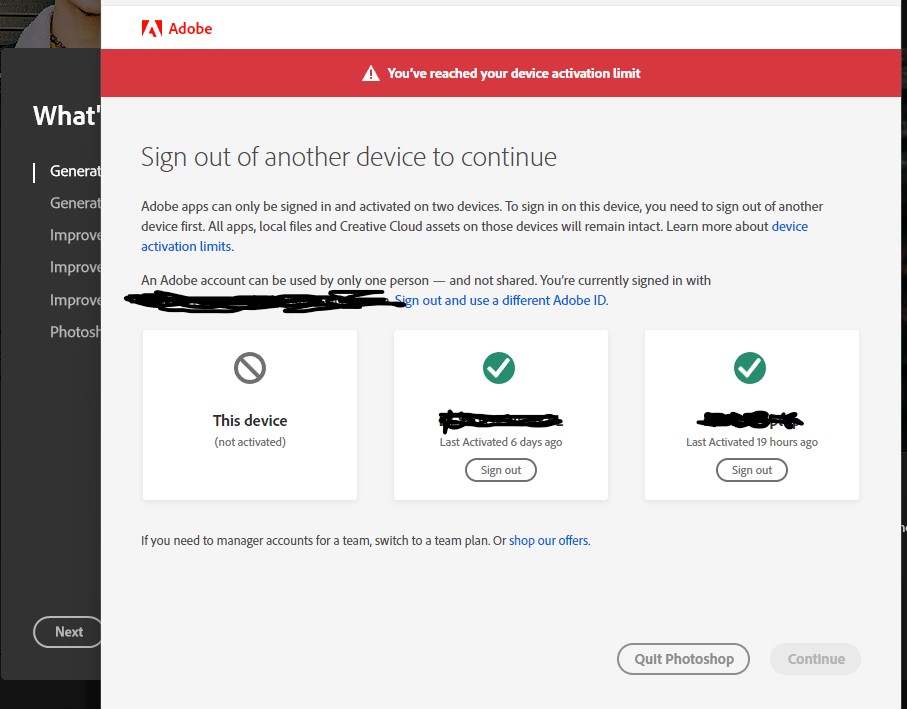Click the Adobe logo icon
The image size is (907, 709).
pos(153,28)
